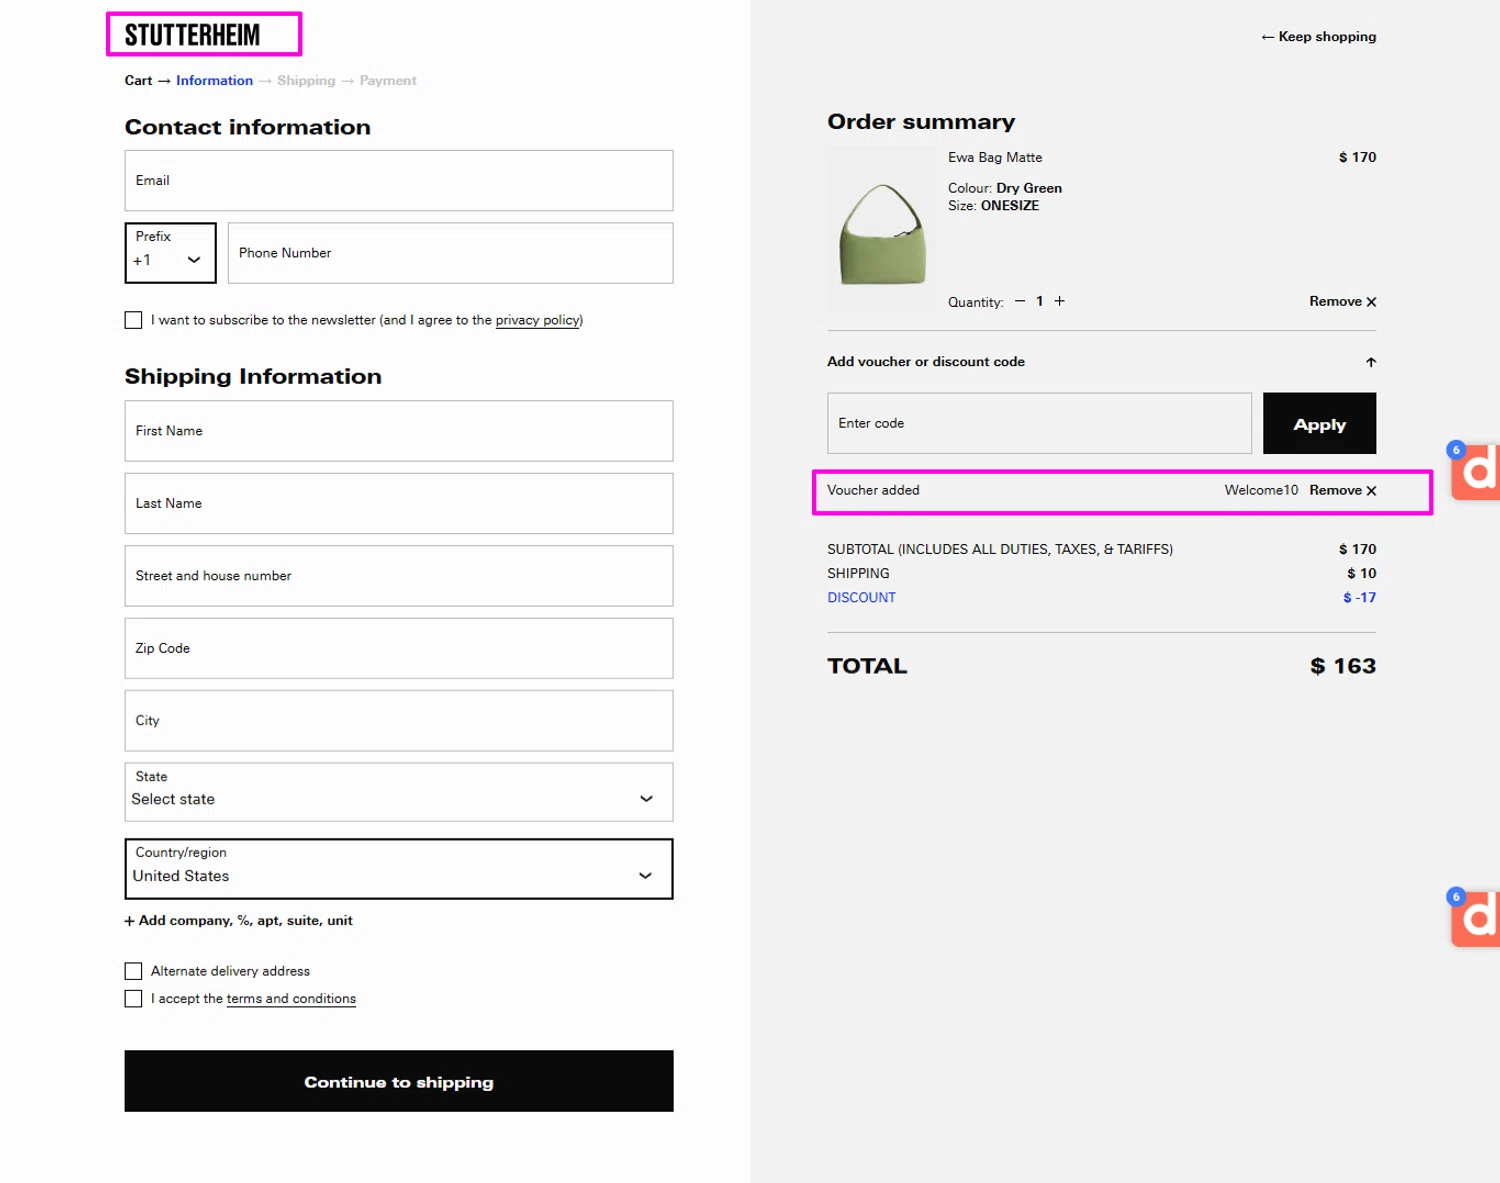Select Payment breadcrumb step
The width and height of the screenshot is (1500, 1183).
(388, 81)
